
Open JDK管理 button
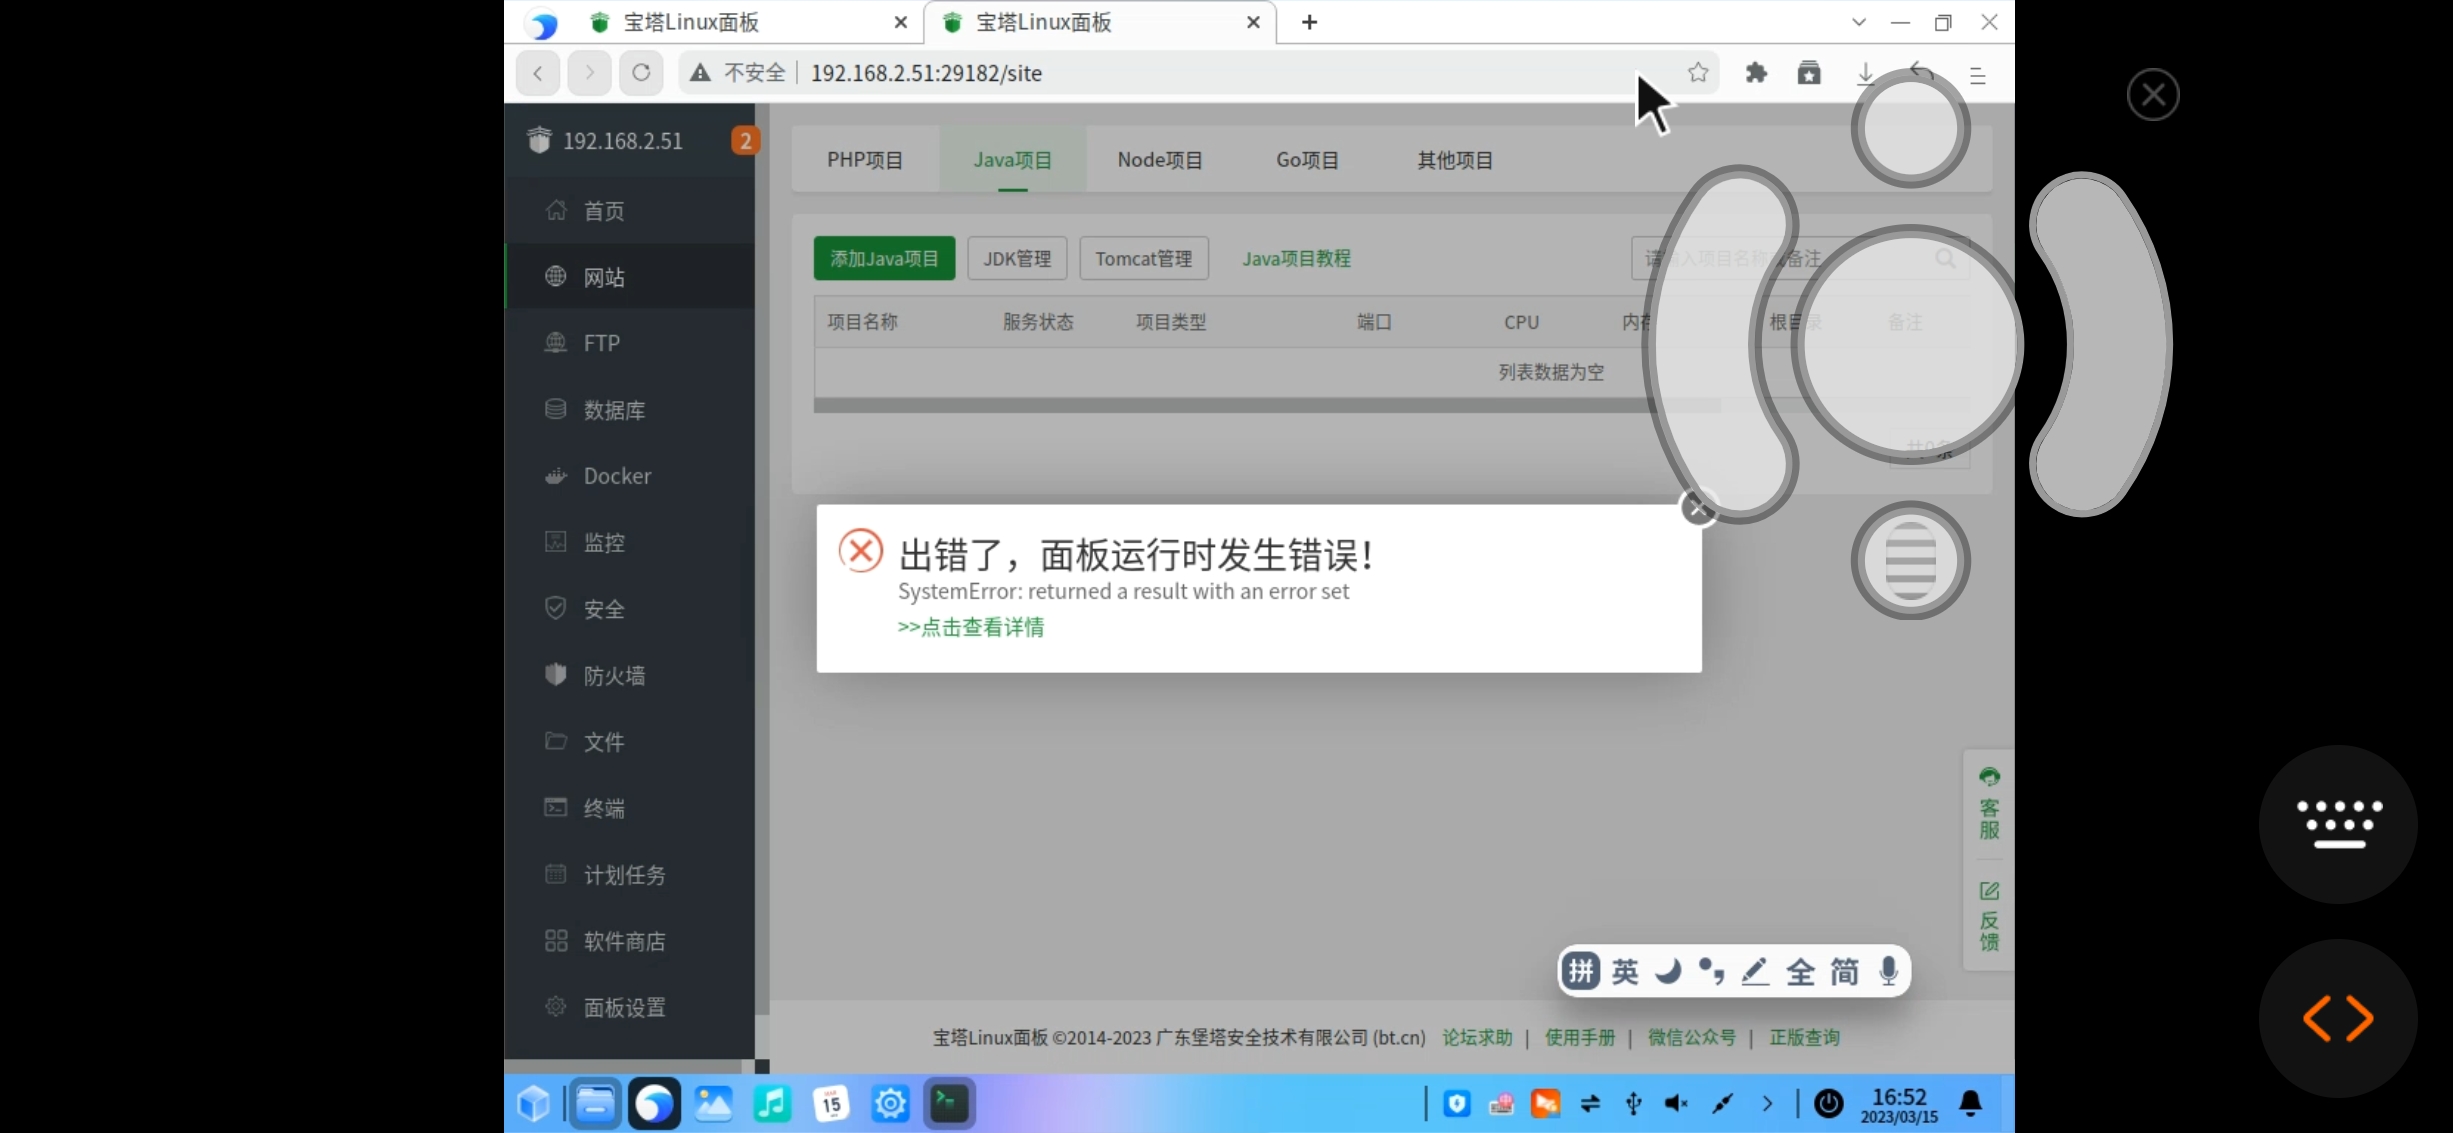click(1017, 259)
